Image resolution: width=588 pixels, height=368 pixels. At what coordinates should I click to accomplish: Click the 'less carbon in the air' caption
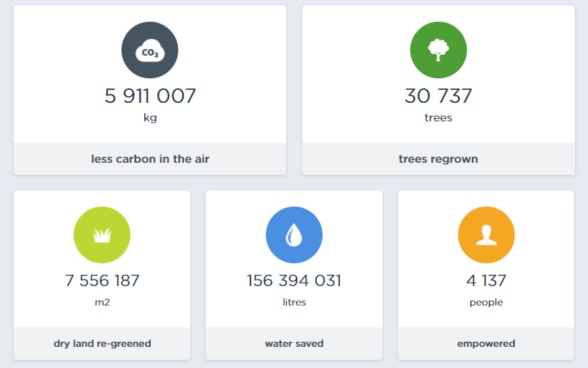(x=150, y=159)
